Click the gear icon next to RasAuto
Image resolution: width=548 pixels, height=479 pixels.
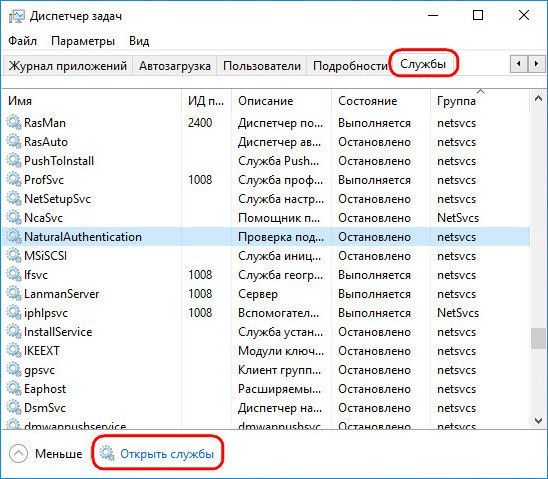(14, 141)
